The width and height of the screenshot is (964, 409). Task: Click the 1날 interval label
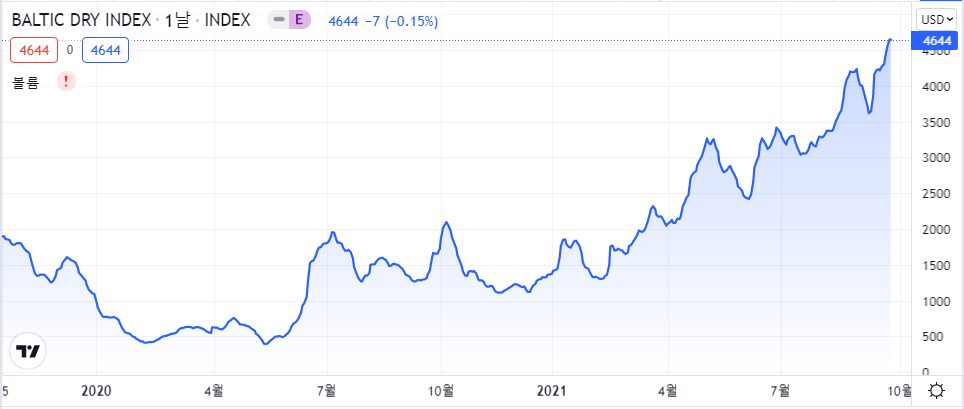point(178,20)
